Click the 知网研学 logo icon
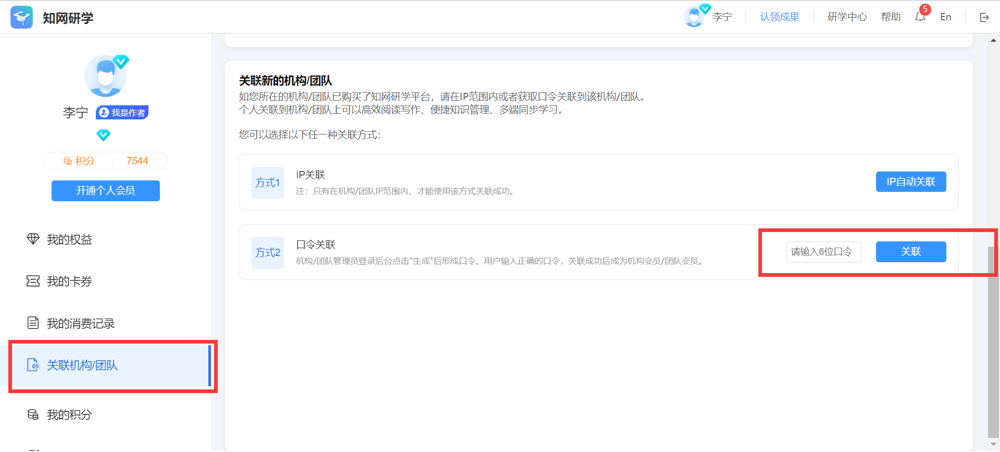Image resolution: width=1000 pixels, height=452 pixels. 22,18
